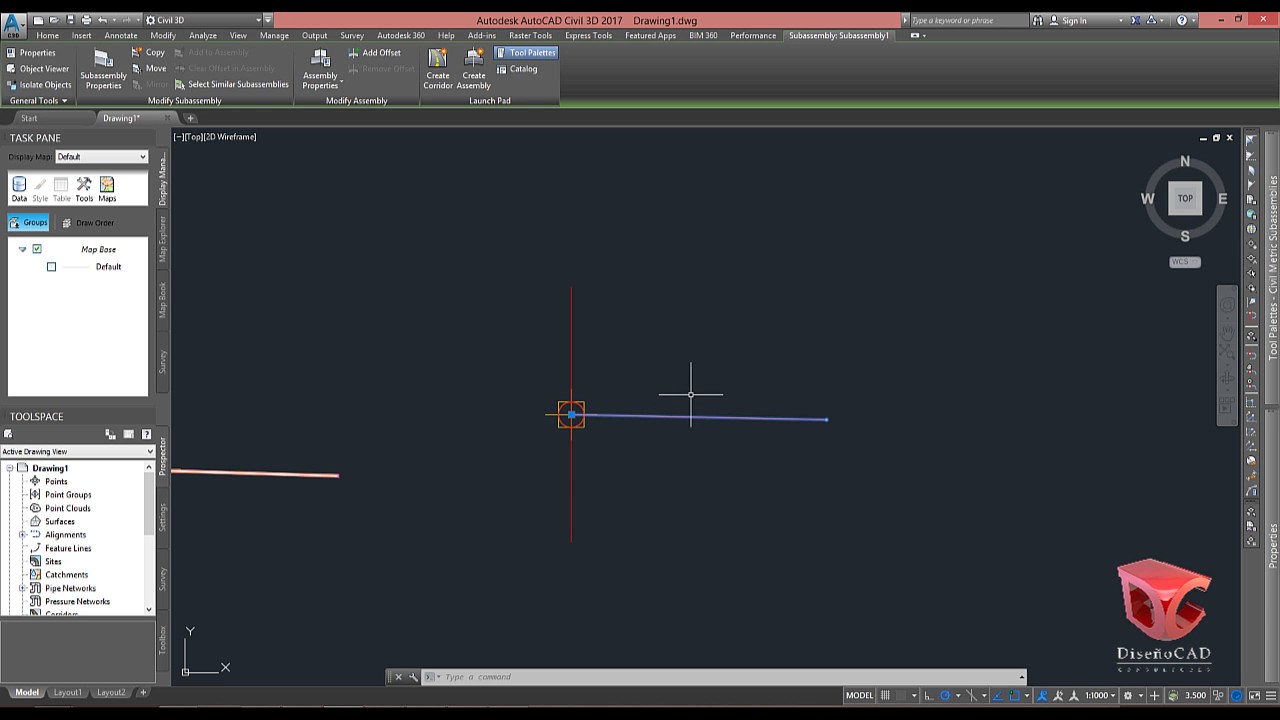Open the Analyze ribbon tab
This screenshot has width=1280, height=720.
click(203, 35)
